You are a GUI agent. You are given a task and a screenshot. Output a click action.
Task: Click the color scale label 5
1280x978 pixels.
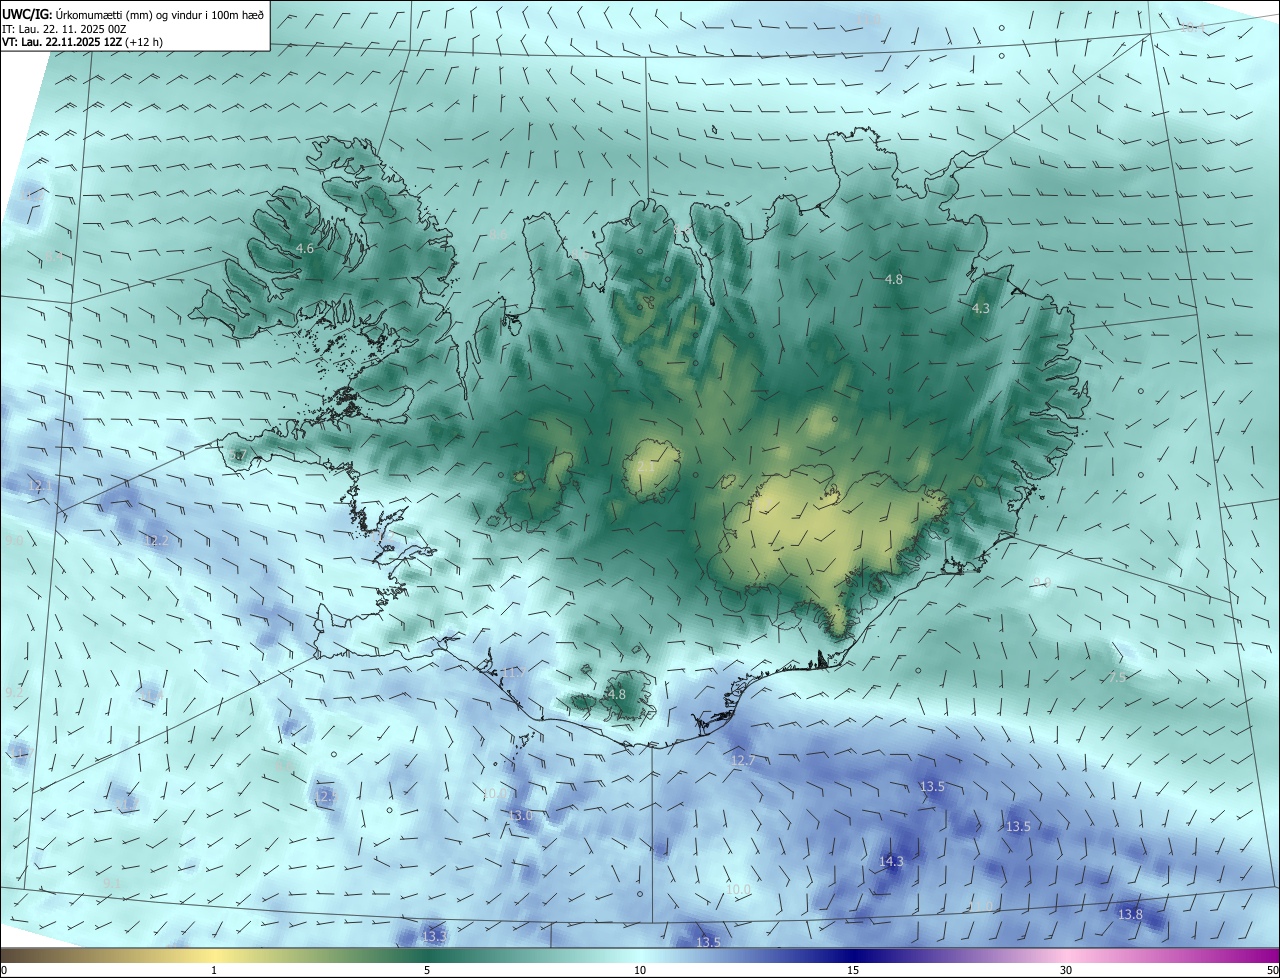tap(427, 970)
